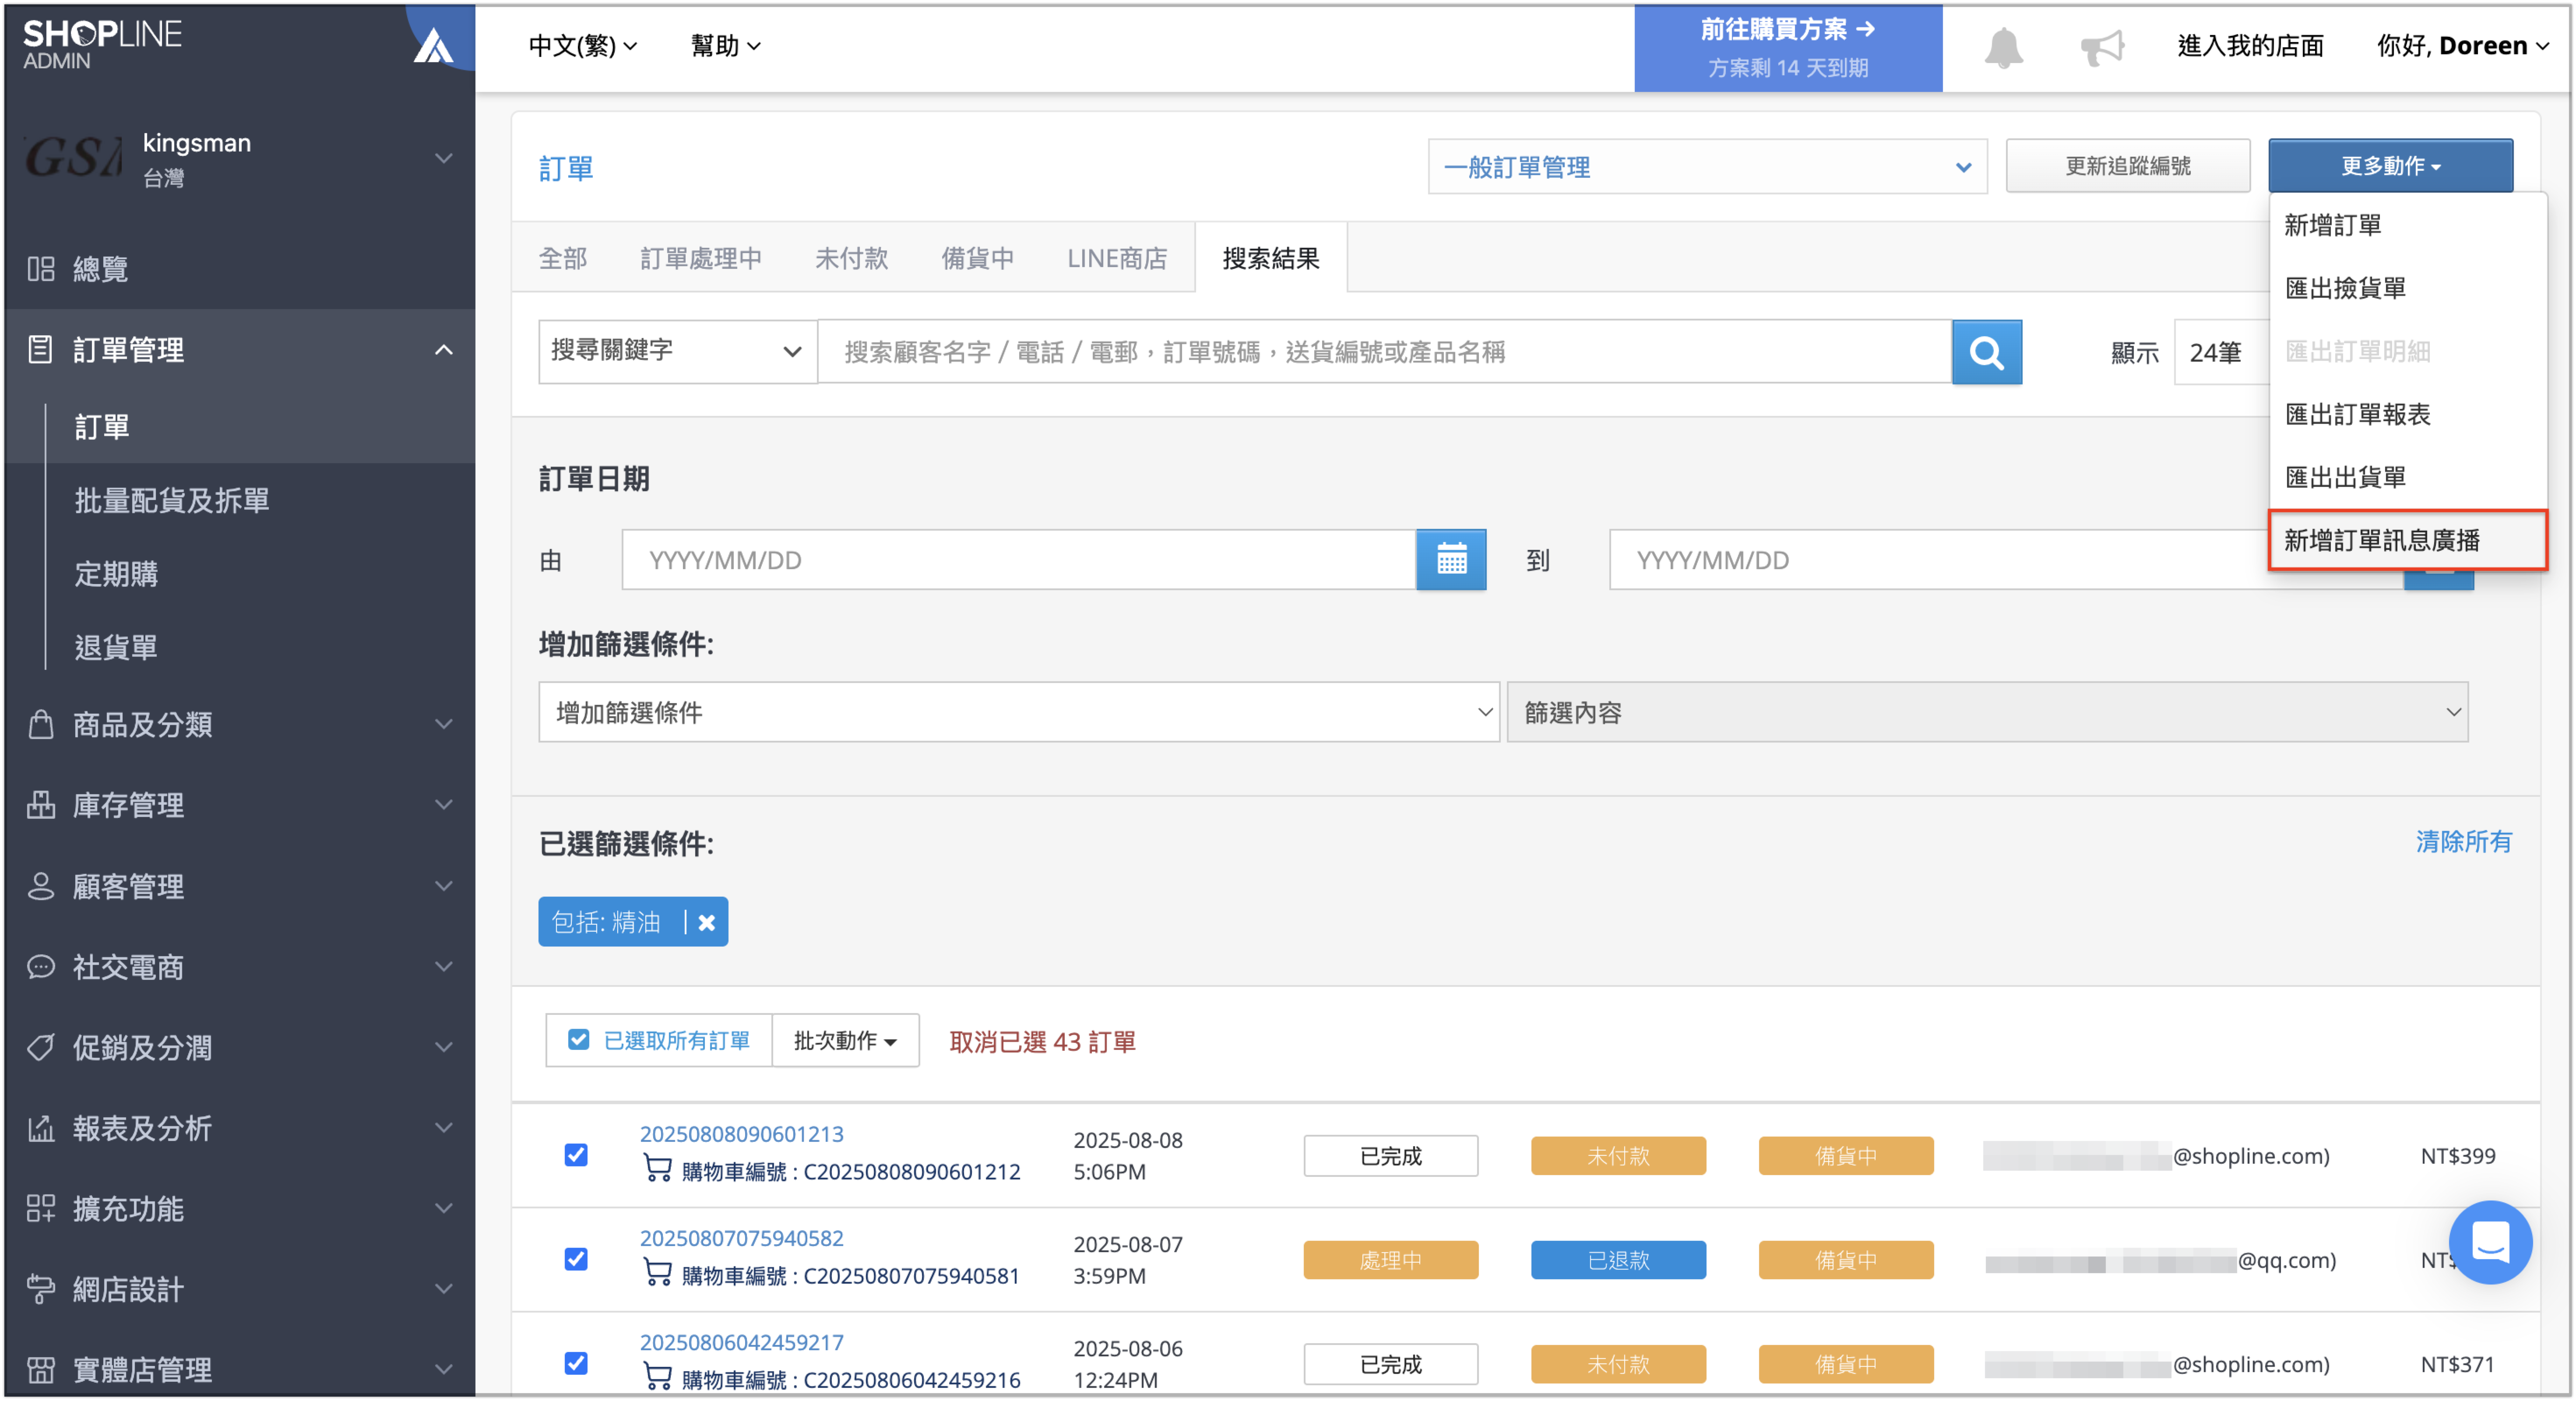Uncheck order 20250808090601213 checkbox
The image size is (2576, 1401).
pos(576,1154)
